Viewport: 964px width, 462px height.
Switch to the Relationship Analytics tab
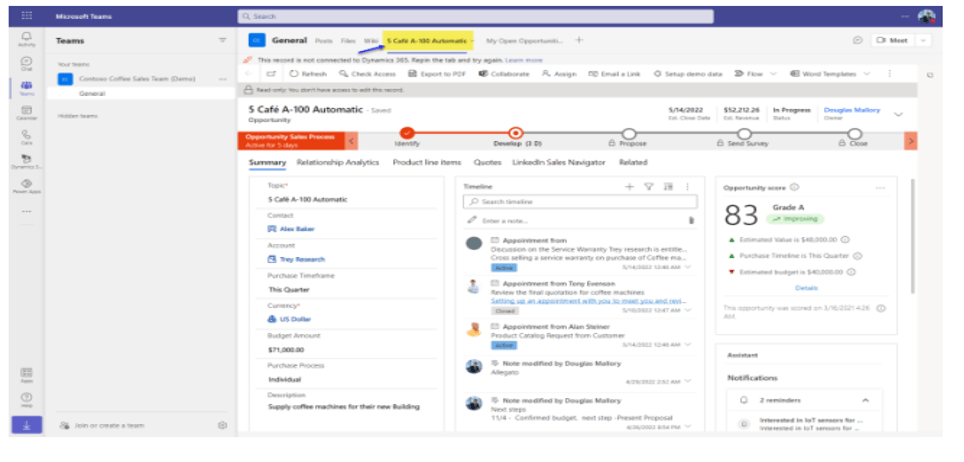click(x=338, y=162)
